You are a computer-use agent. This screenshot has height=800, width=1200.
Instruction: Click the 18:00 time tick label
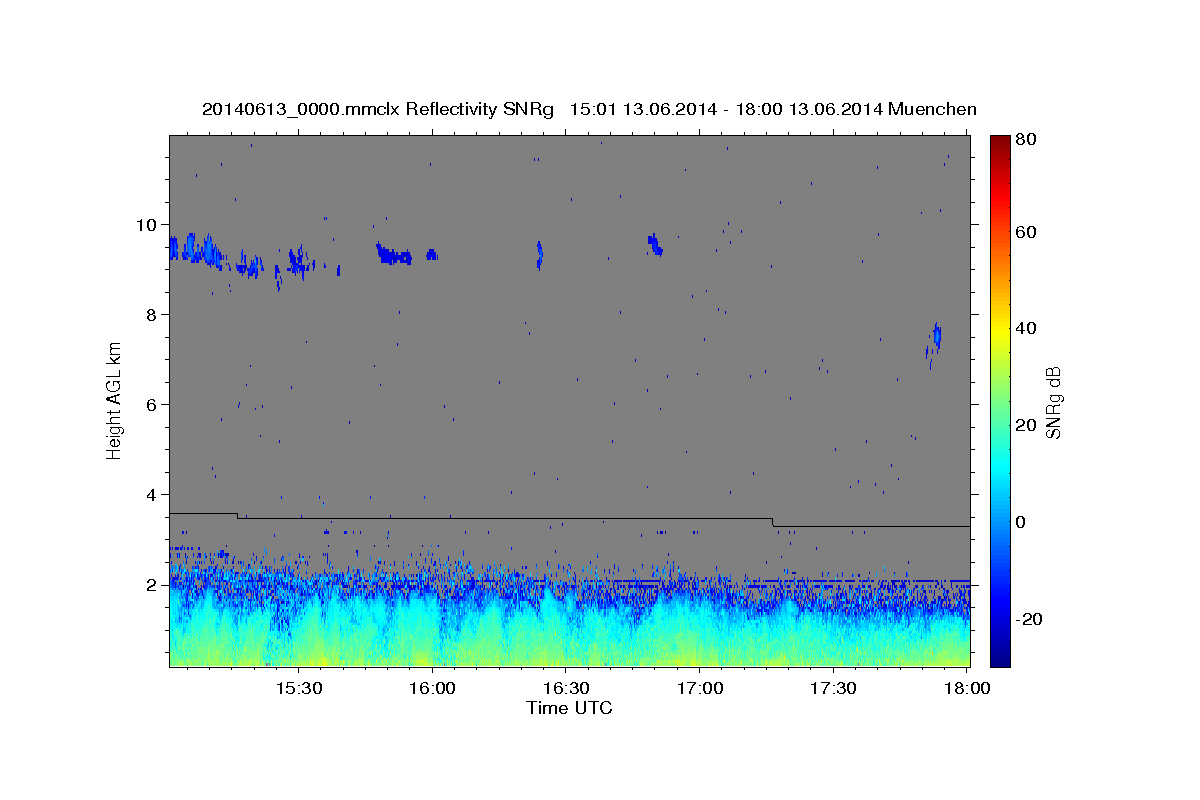967,689
